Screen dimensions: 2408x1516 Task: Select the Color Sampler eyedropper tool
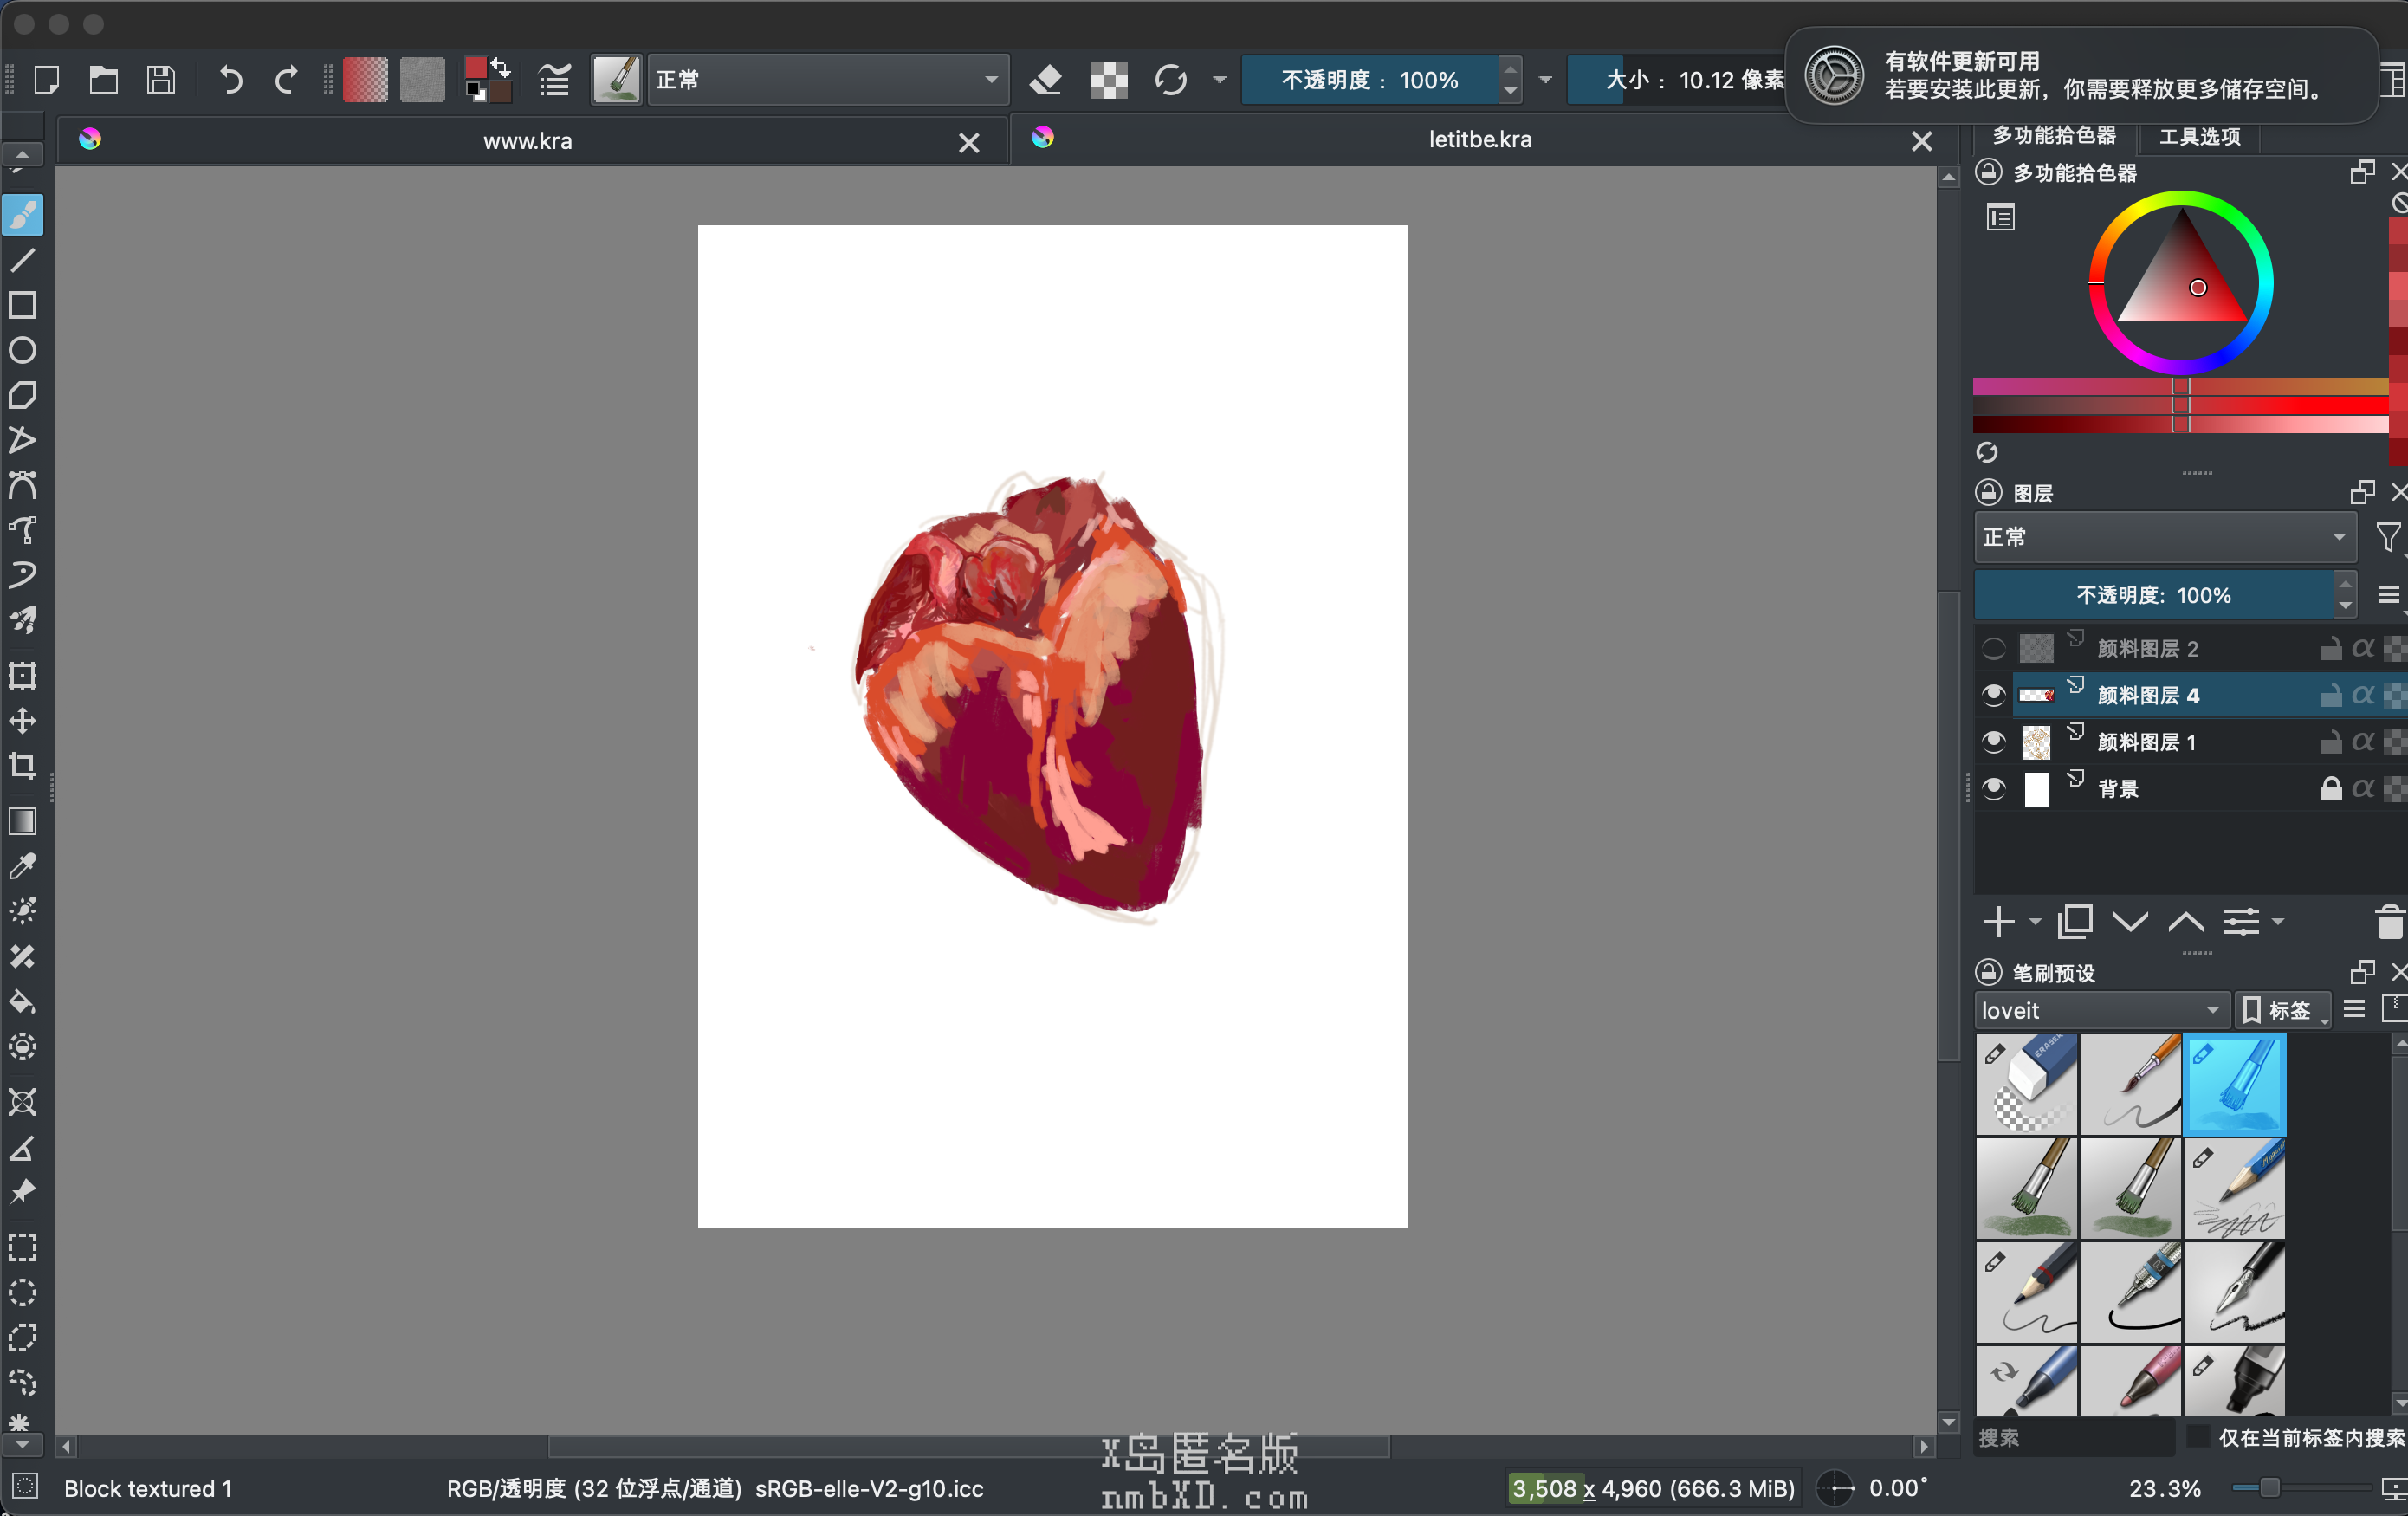click(x=22, y=865)
